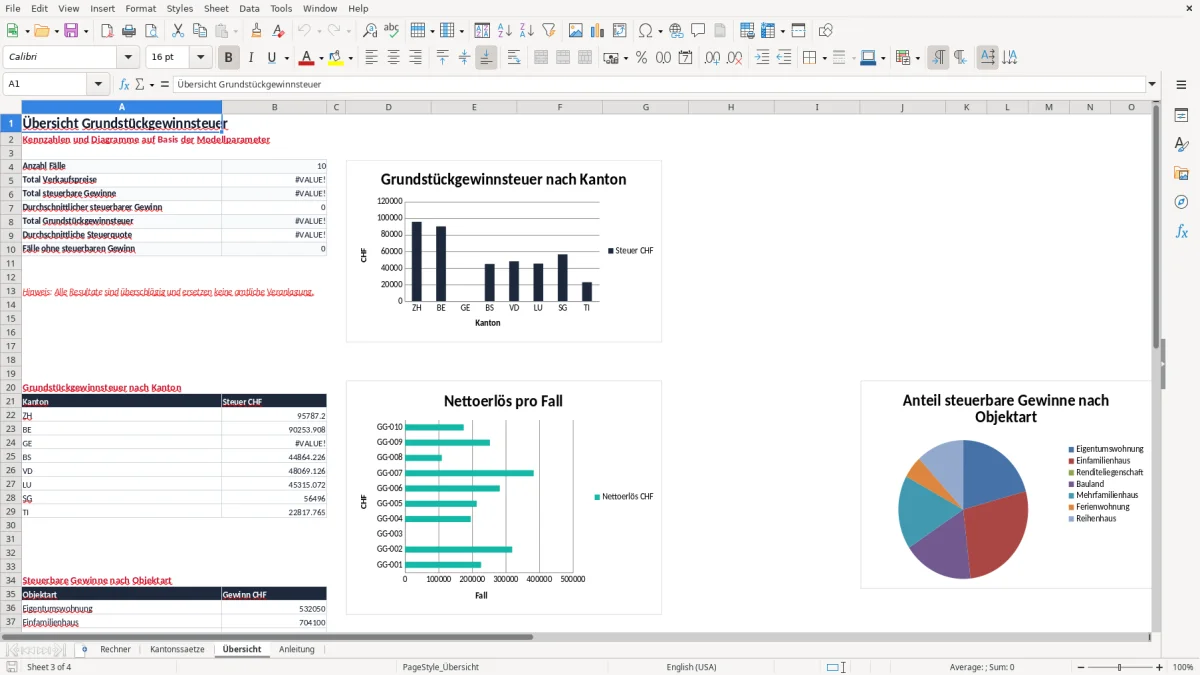Switch to the Anleitung sheet tab
This screenshot has height=675, width=1200.
click(x=297, y=649)
